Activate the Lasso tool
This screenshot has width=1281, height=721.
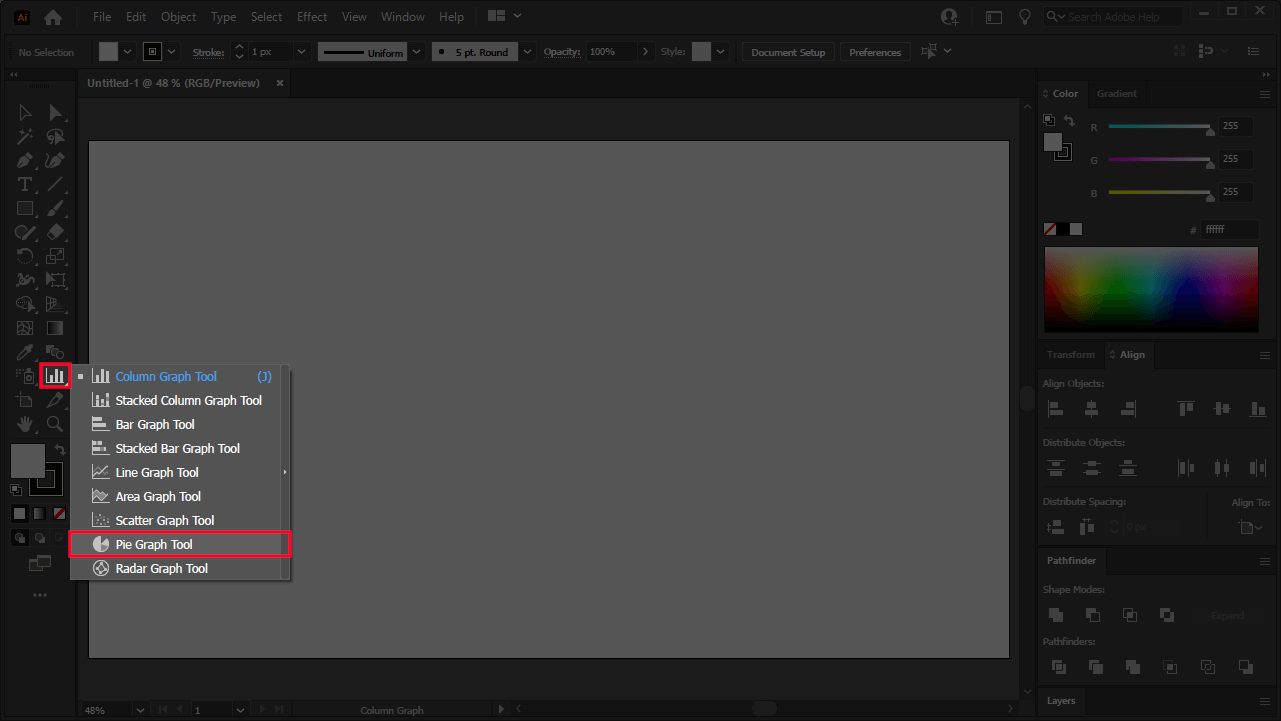56,137
